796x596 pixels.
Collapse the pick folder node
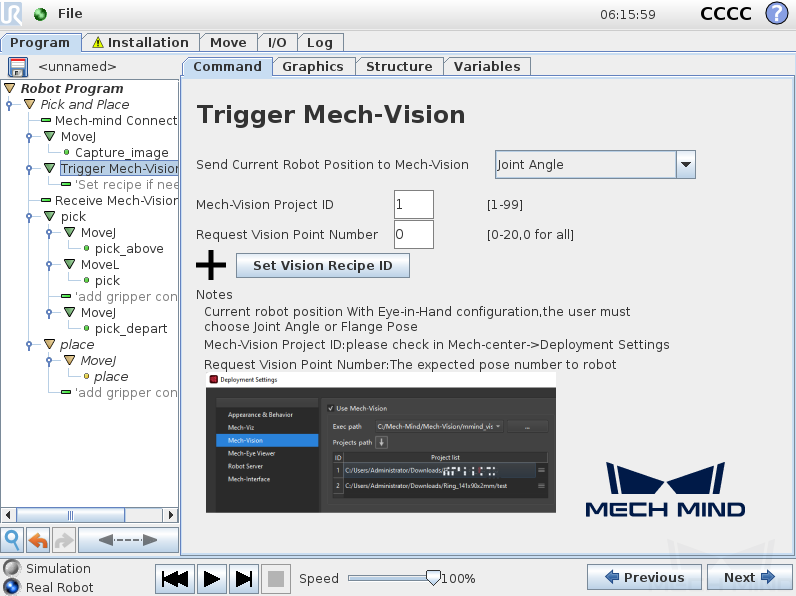(49, 216)
